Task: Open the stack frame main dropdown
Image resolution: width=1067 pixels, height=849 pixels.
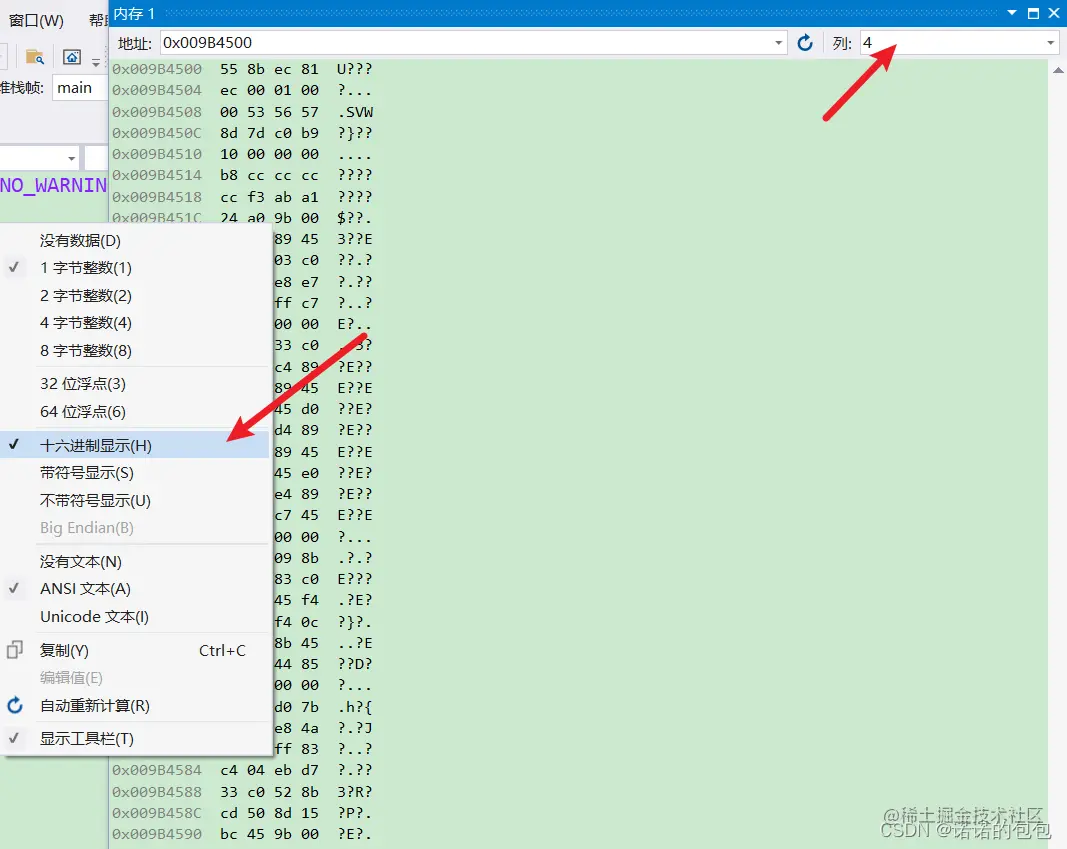Action: [79, 88]
